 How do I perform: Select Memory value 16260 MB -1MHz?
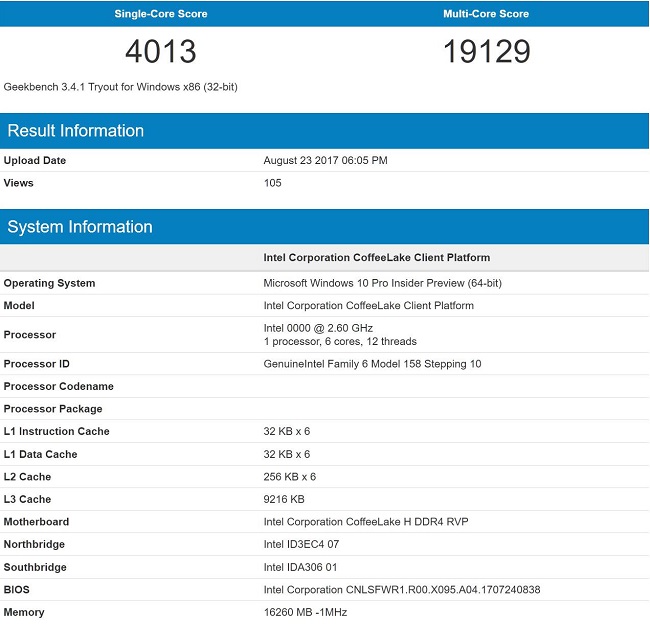tap(306, 612)
